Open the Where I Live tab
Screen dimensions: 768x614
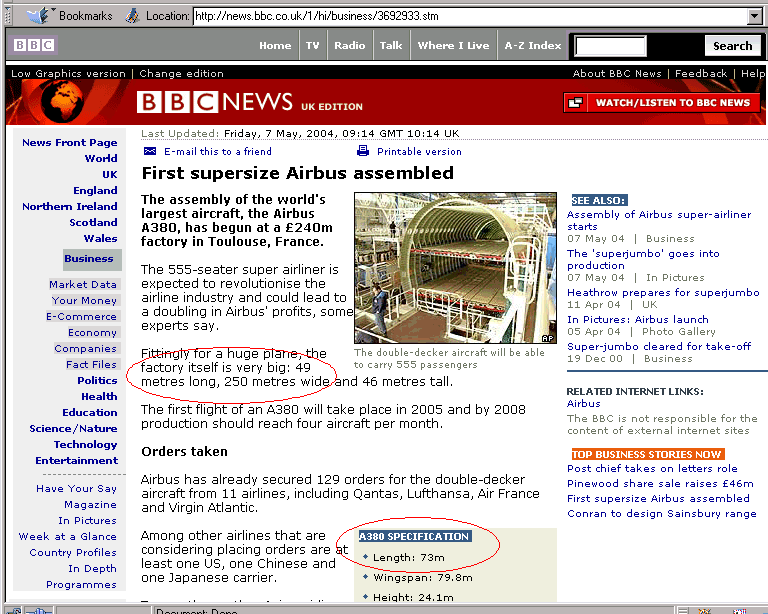click(453, 46)
